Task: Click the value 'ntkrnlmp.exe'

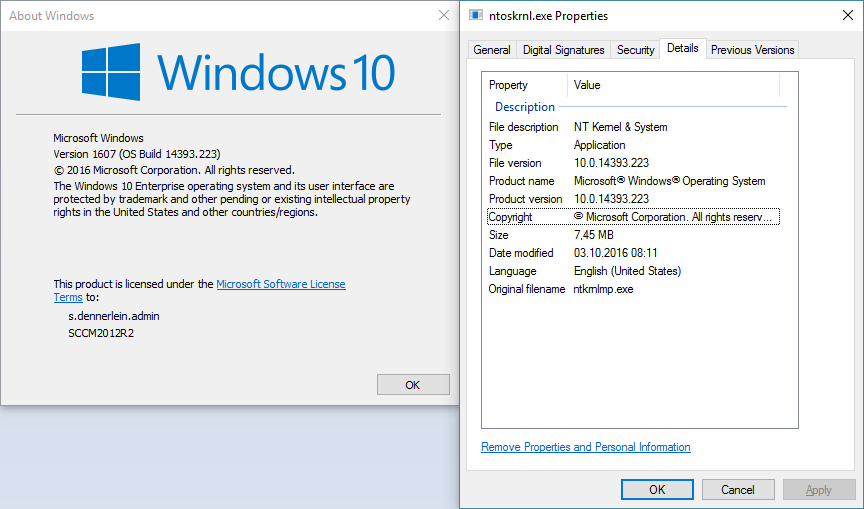Action: point(603,289)
